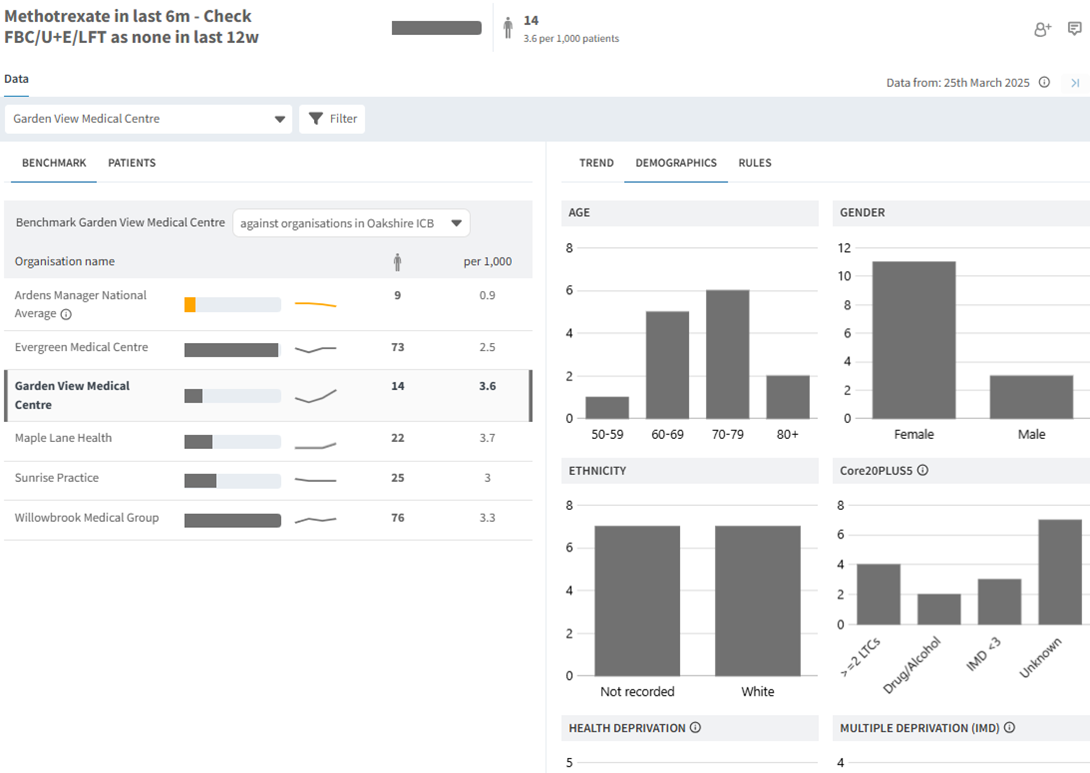The width and height of the screenshot is (1090, 773).
Task: Click the 60-69 bar in the Age chart
Action: tap(667, 365)
